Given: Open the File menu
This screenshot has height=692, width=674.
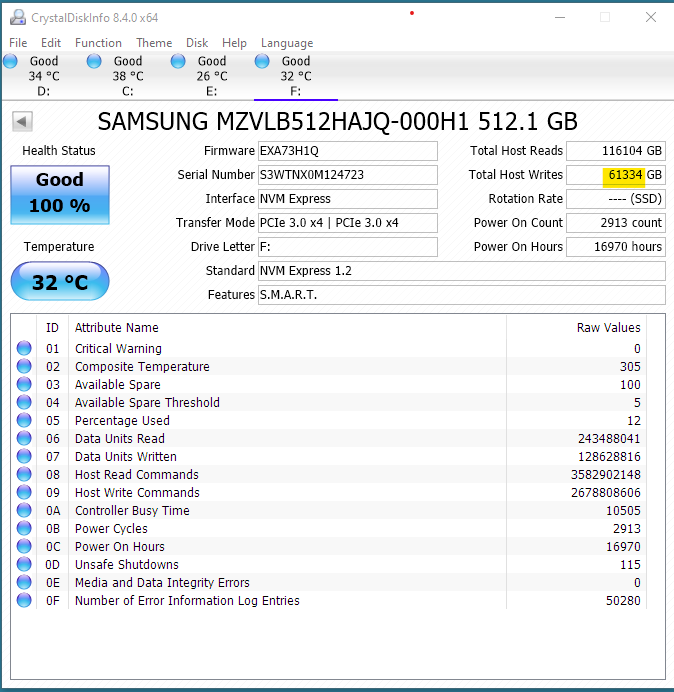Looking at the screenshot, I should coord(18,43).
